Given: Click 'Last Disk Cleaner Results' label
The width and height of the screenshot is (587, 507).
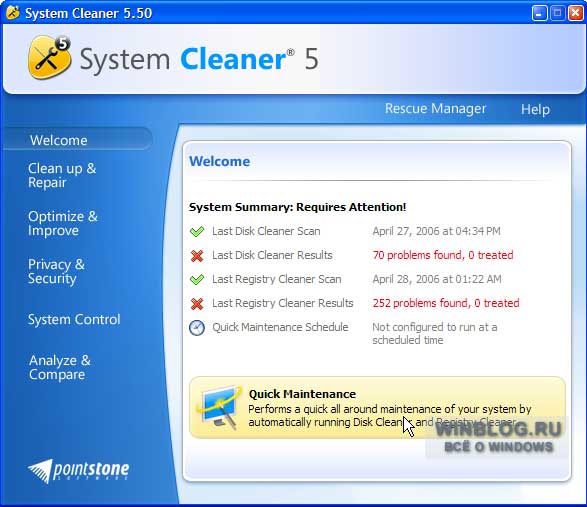Looking at the screenshot, I should point(272,255).
